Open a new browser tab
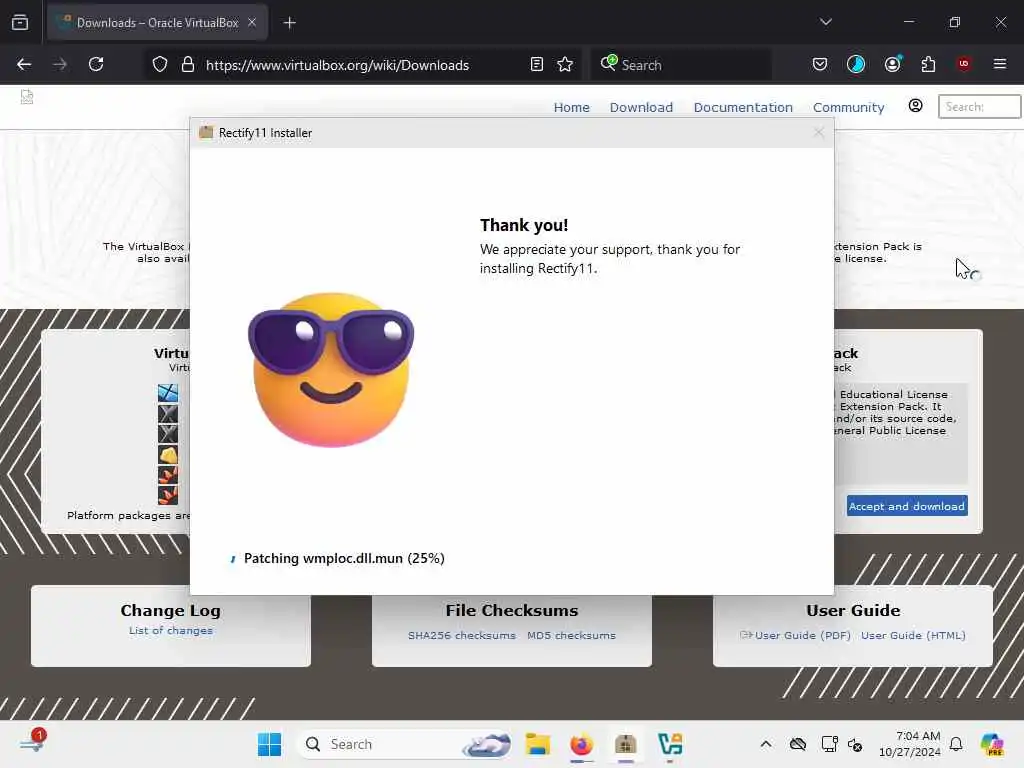 [x=290, y=23]
